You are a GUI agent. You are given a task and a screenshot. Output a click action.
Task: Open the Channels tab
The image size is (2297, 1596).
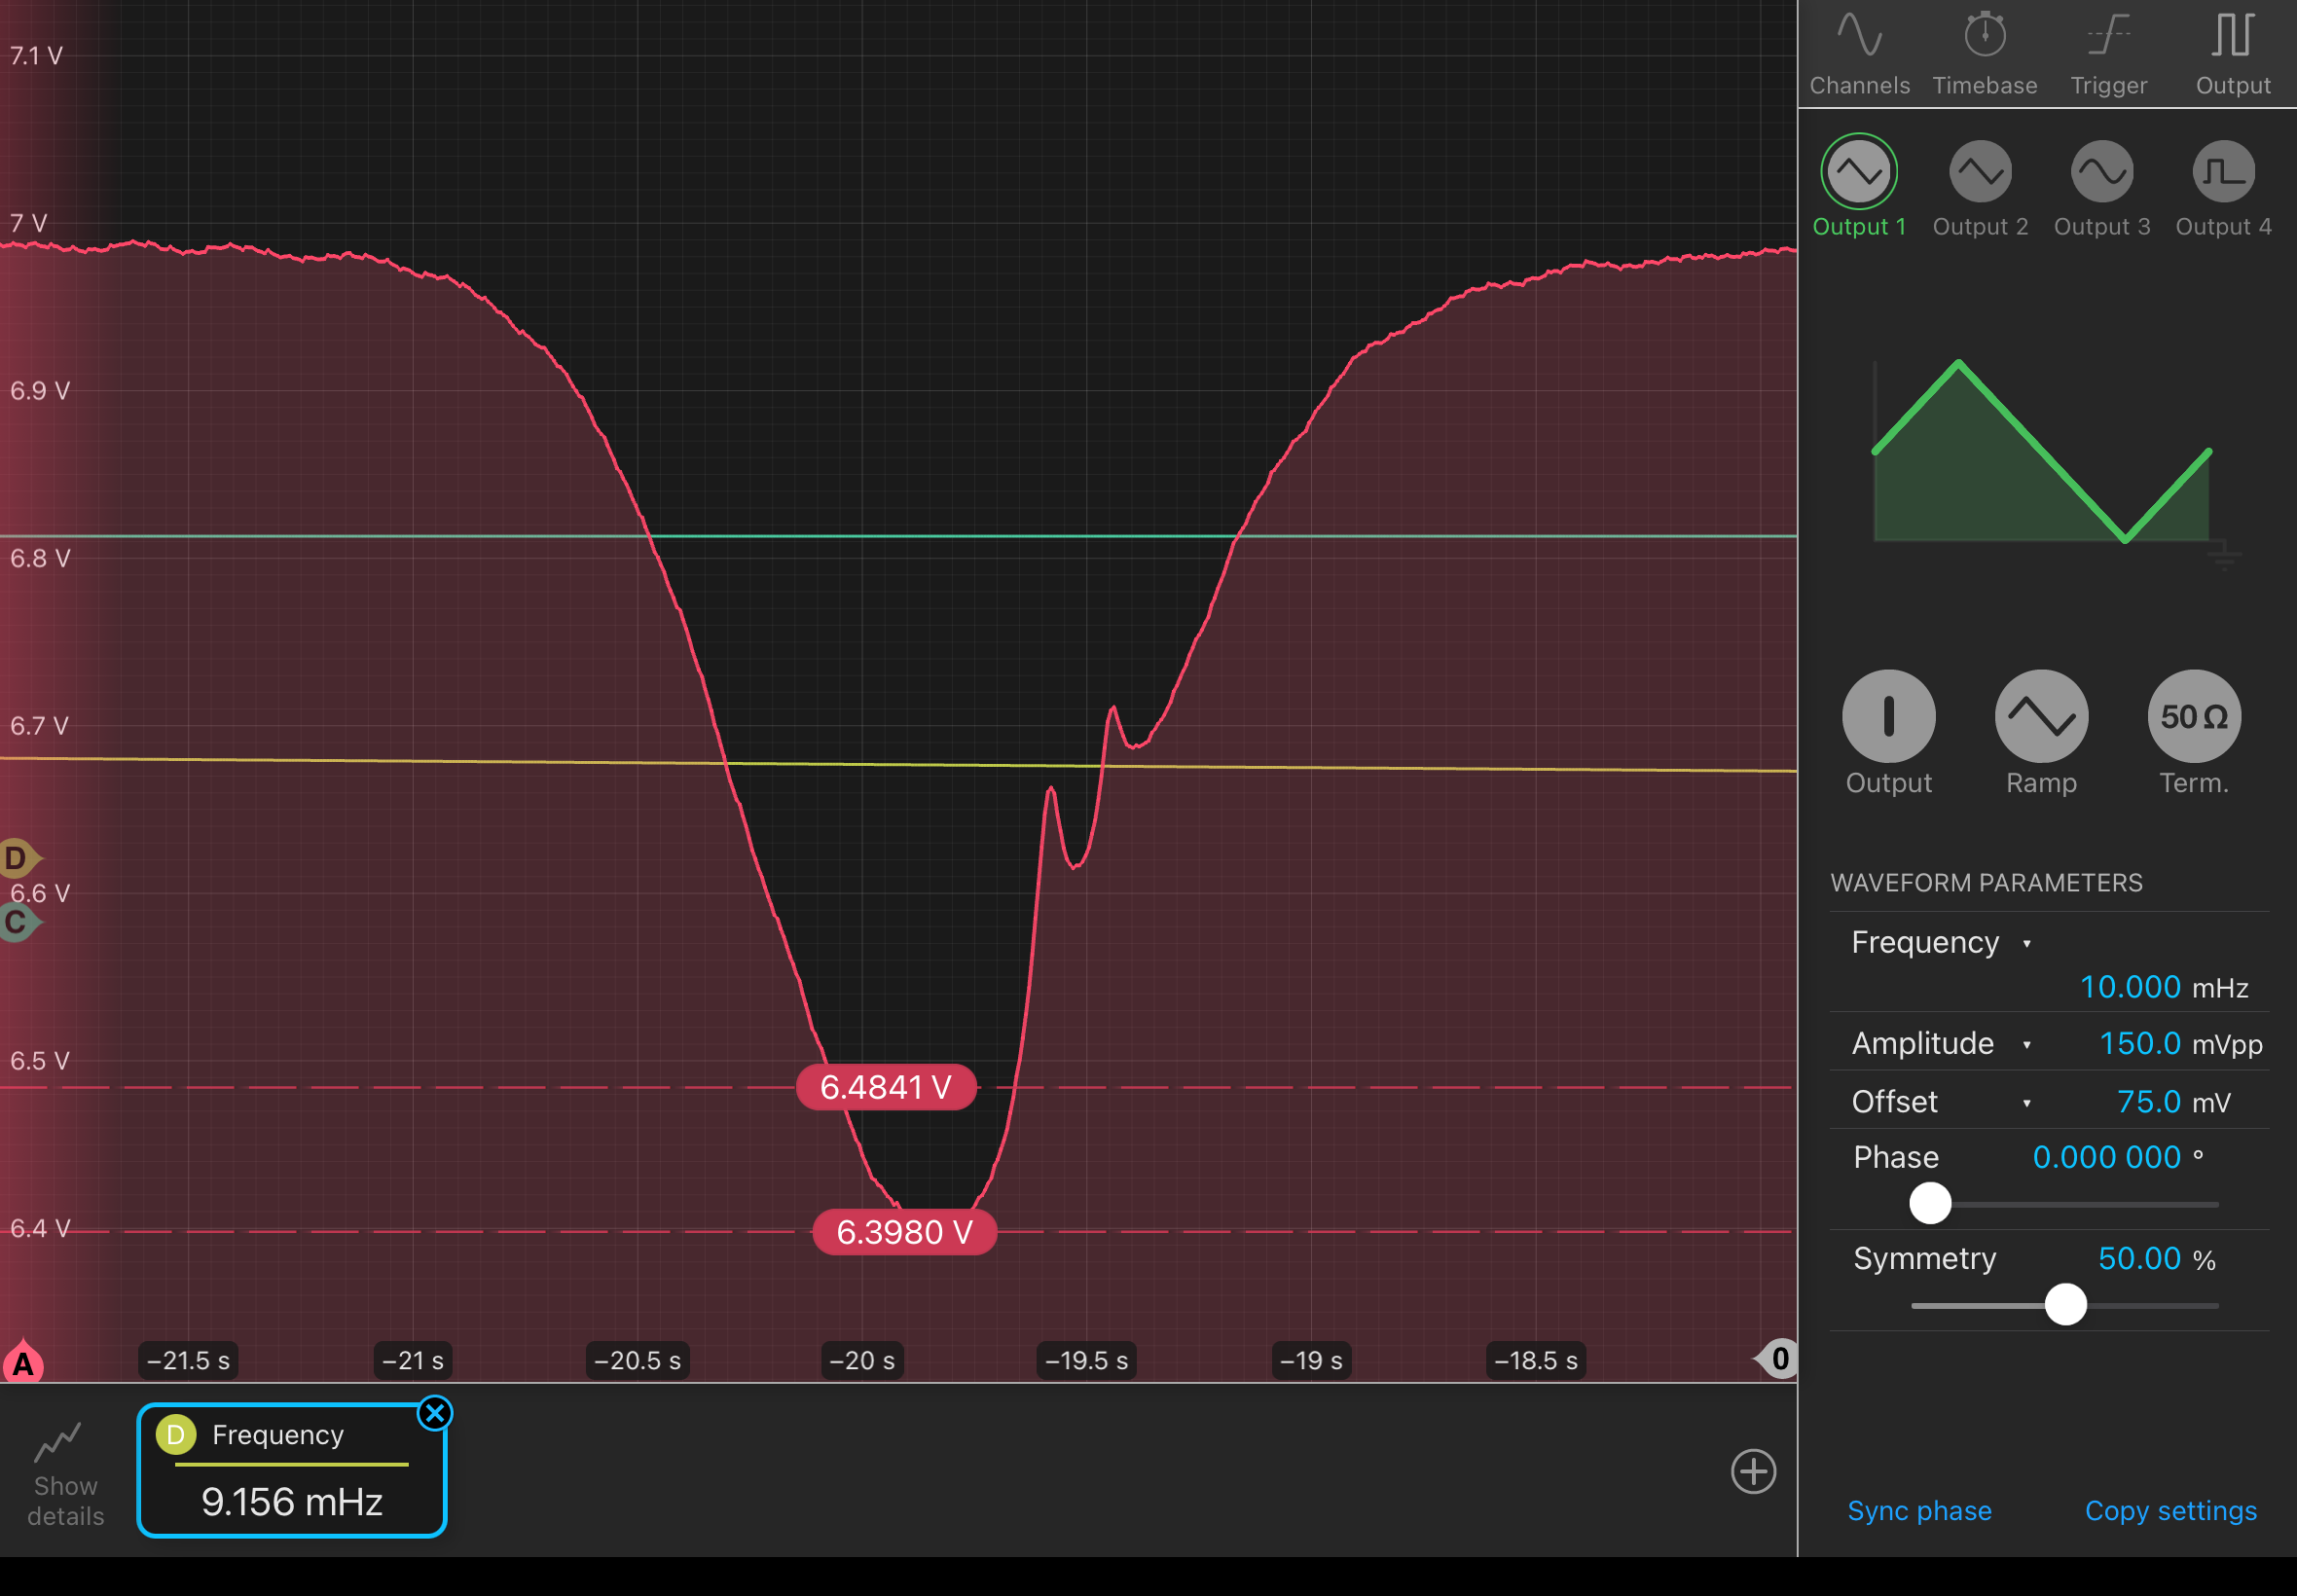(x=1859, y=54)
